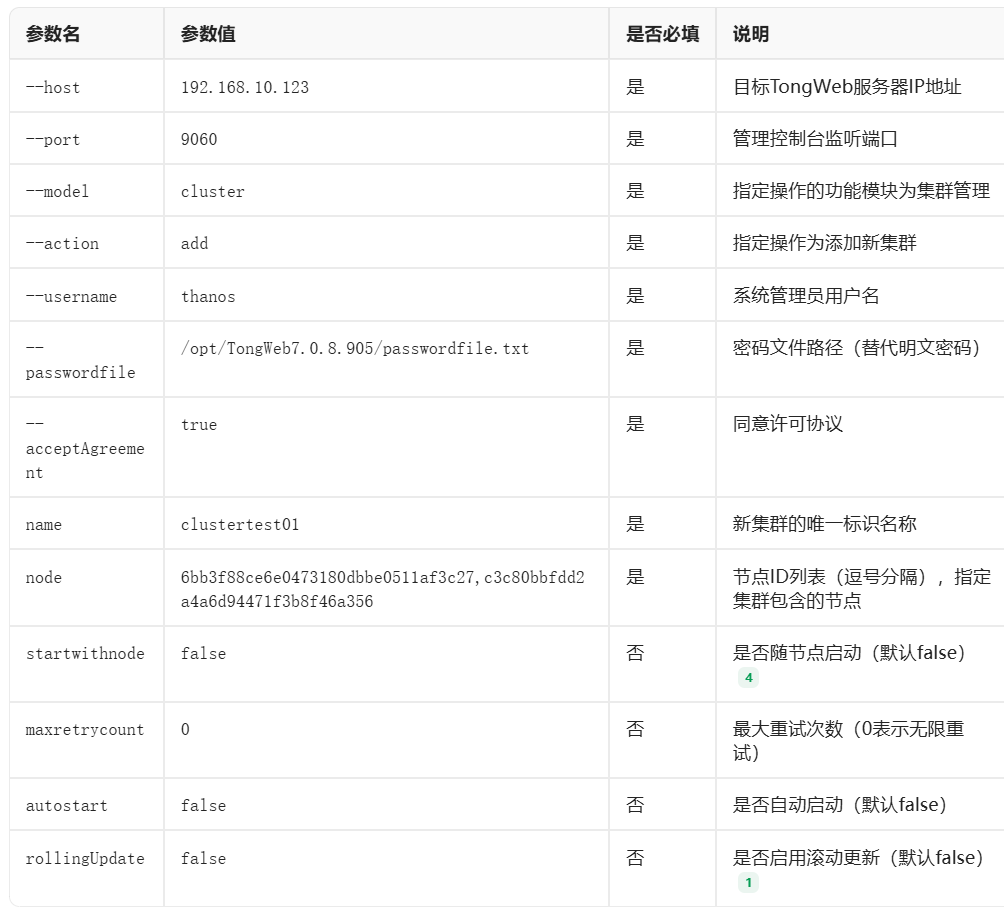This screenshot has height=917, width=1004.
Task: Click the --port parameter name
Action: point(53,140)
